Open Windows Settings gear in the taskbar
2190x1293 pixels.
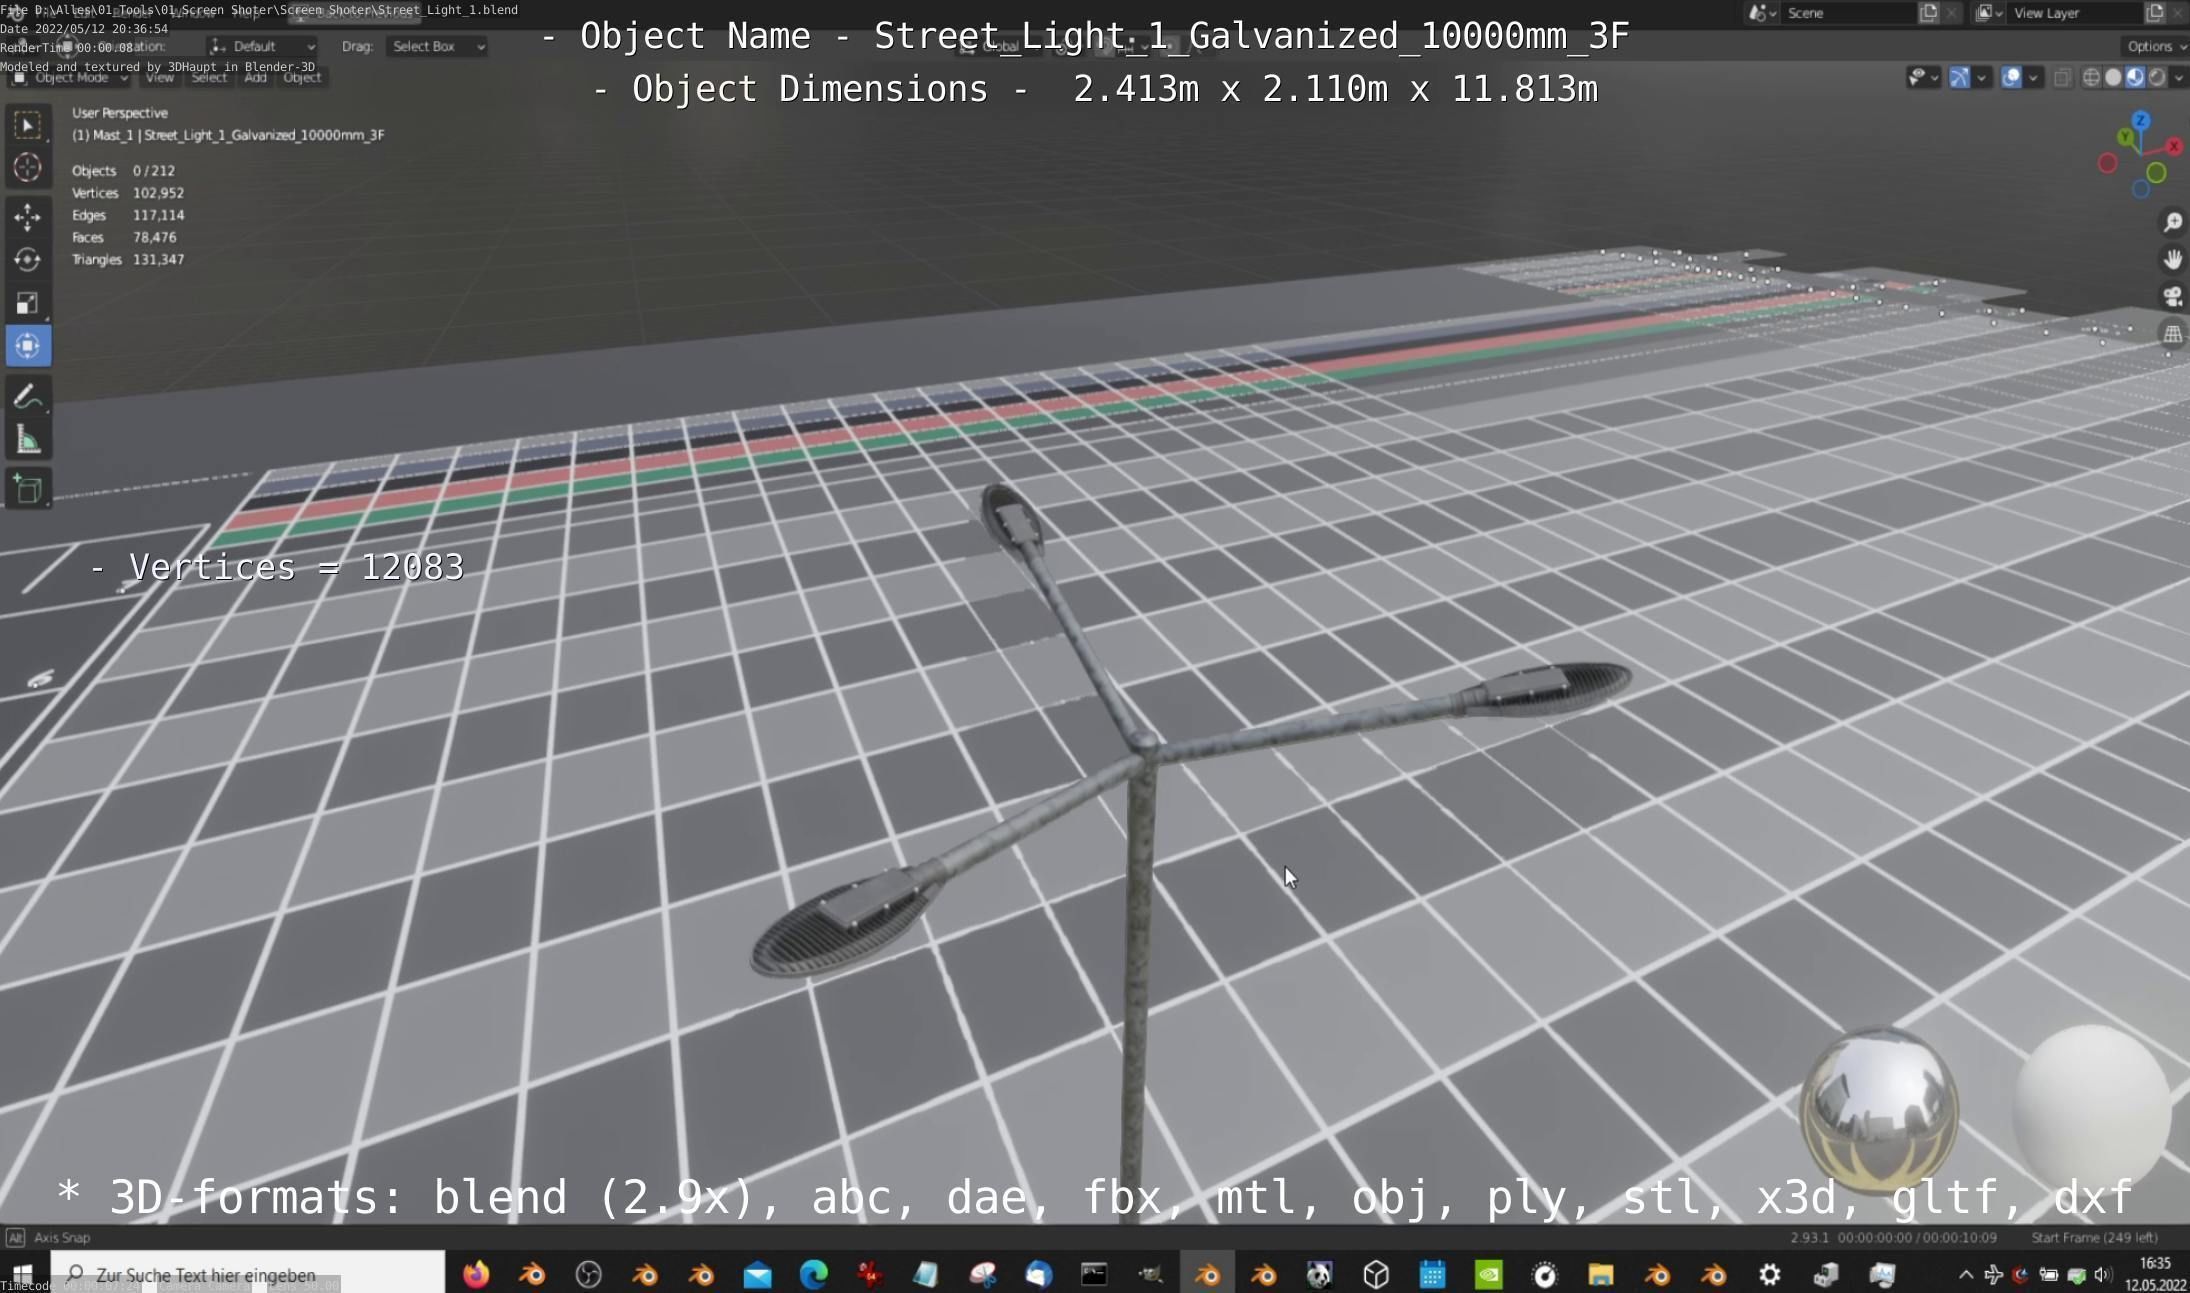click(x=1770, y=1274)
